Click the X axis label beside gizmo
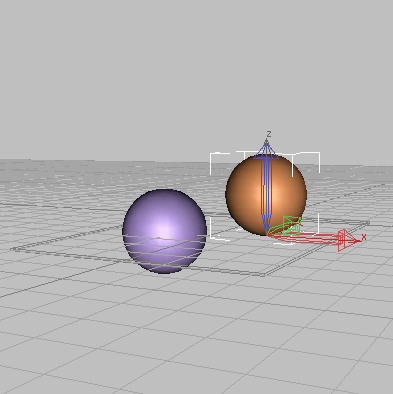 (x=364, y=237)
